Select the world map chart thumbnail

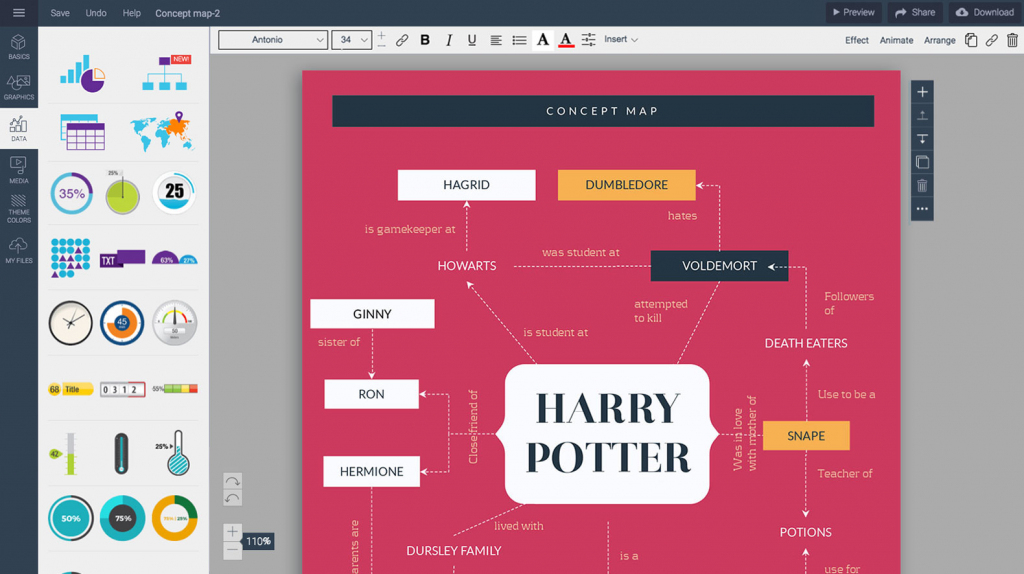click(161, 131)
